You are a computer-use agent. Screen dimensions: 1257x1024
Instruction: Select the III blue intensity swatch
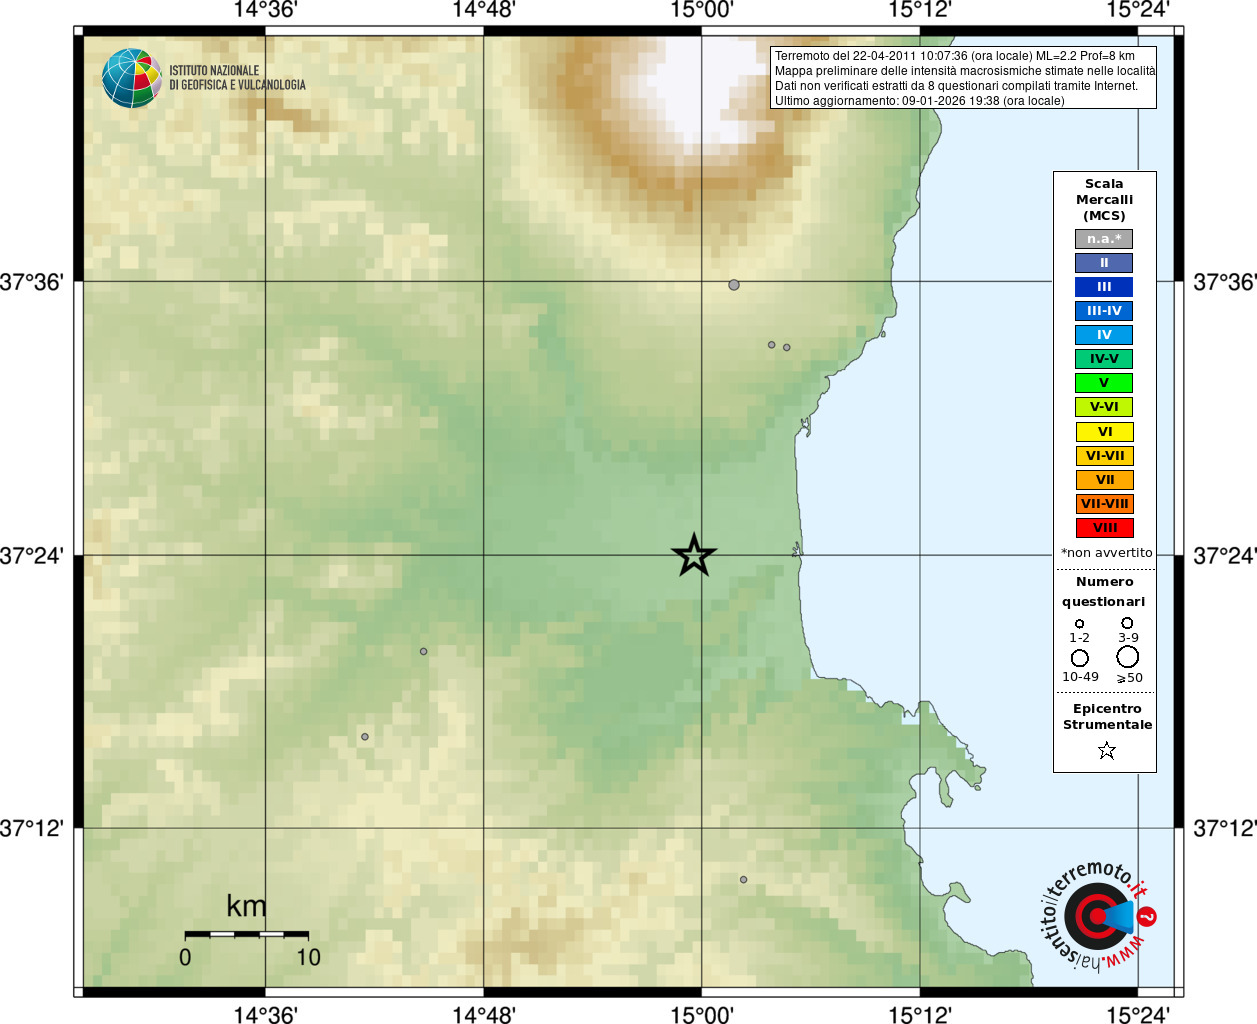coord(1104,287)
